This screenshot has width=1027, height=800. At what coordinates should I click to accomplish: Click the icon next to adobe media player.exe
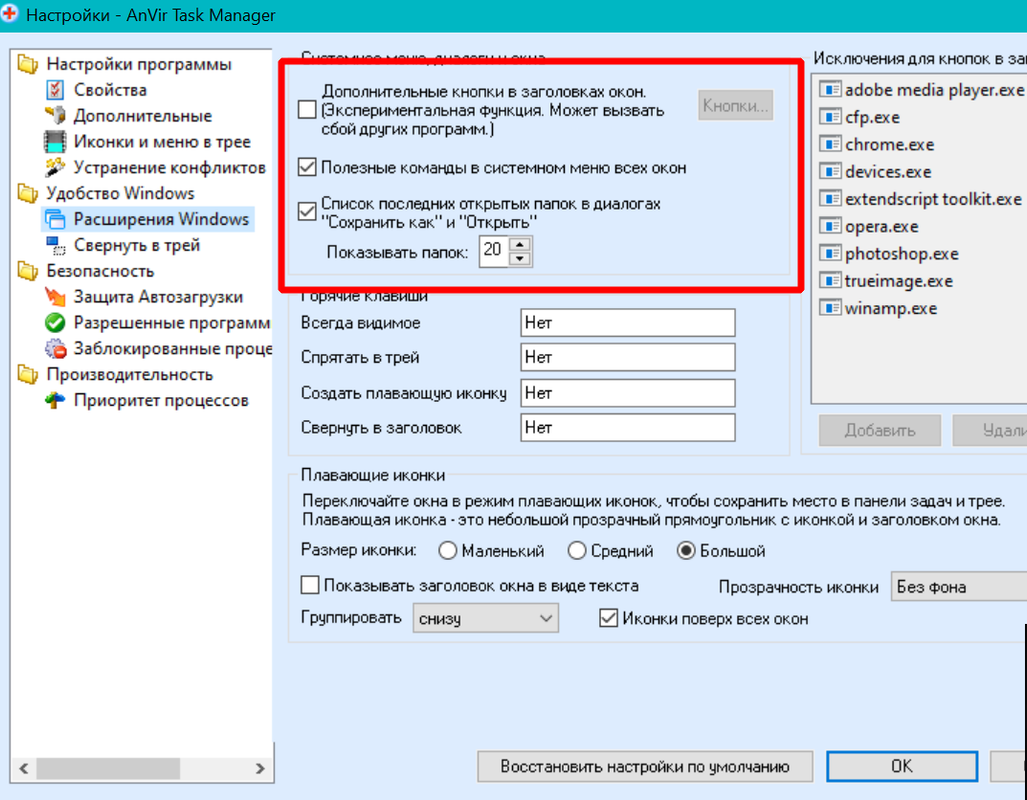[x=830, y=89]
